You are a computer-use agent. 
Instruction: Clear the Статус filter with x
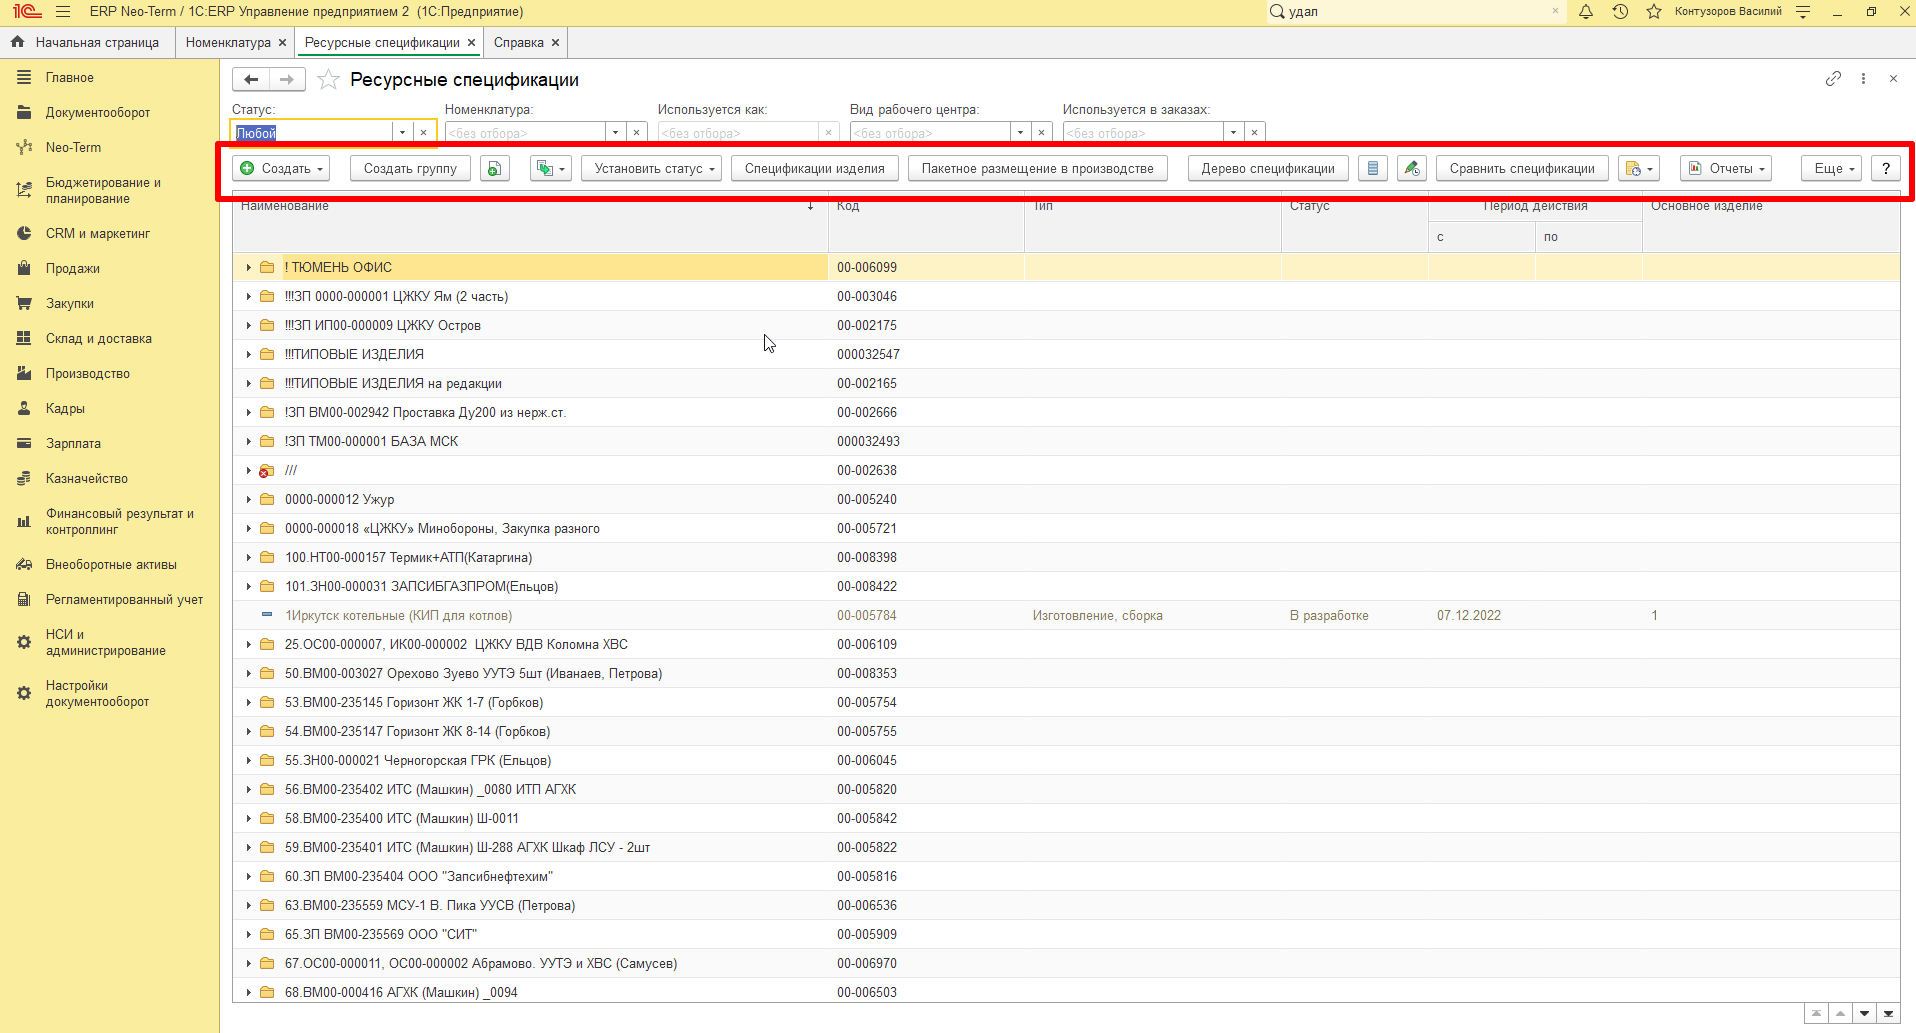pos(424,133)
